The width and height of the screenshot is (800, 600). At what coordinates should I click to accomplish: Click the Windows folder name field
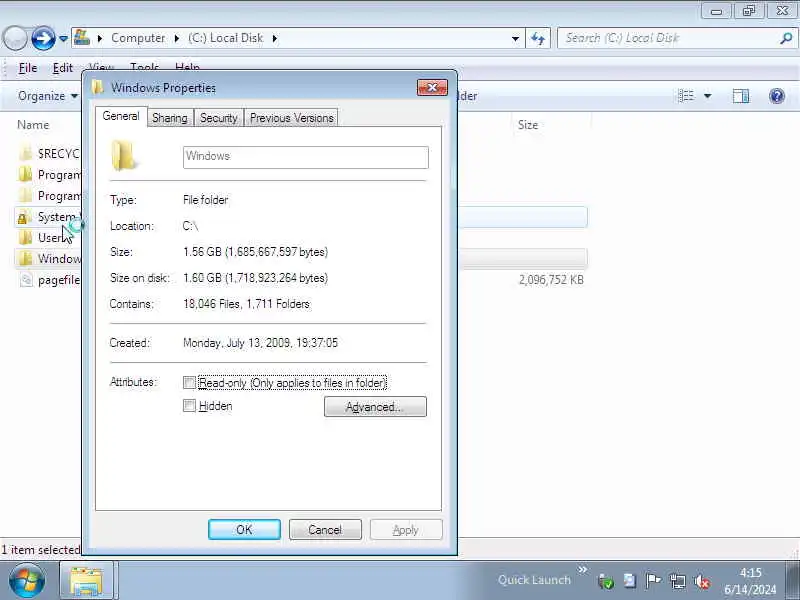[x=306, y=157]
